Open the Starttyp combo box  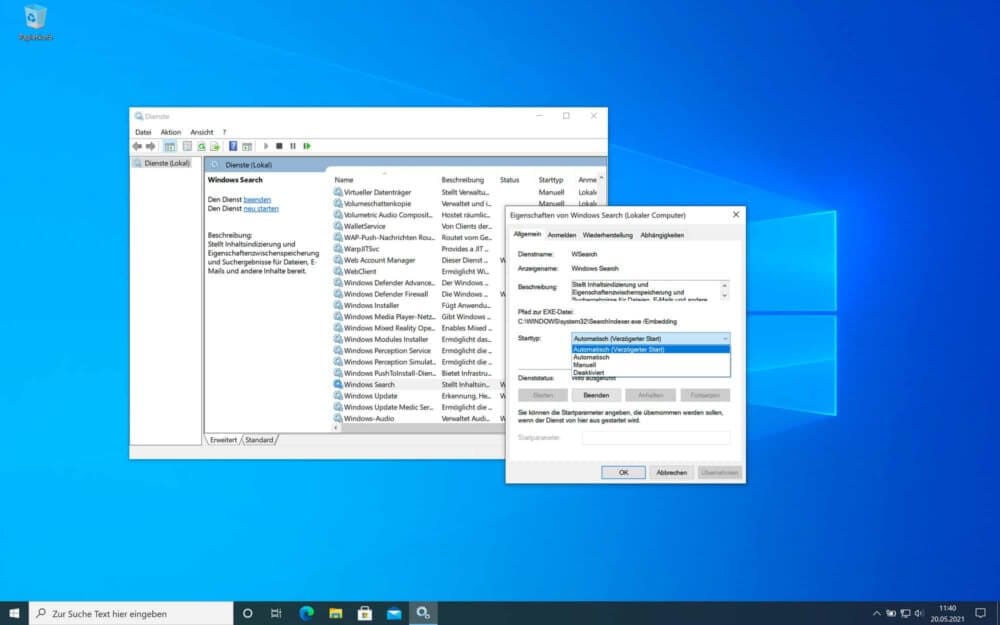651,339
